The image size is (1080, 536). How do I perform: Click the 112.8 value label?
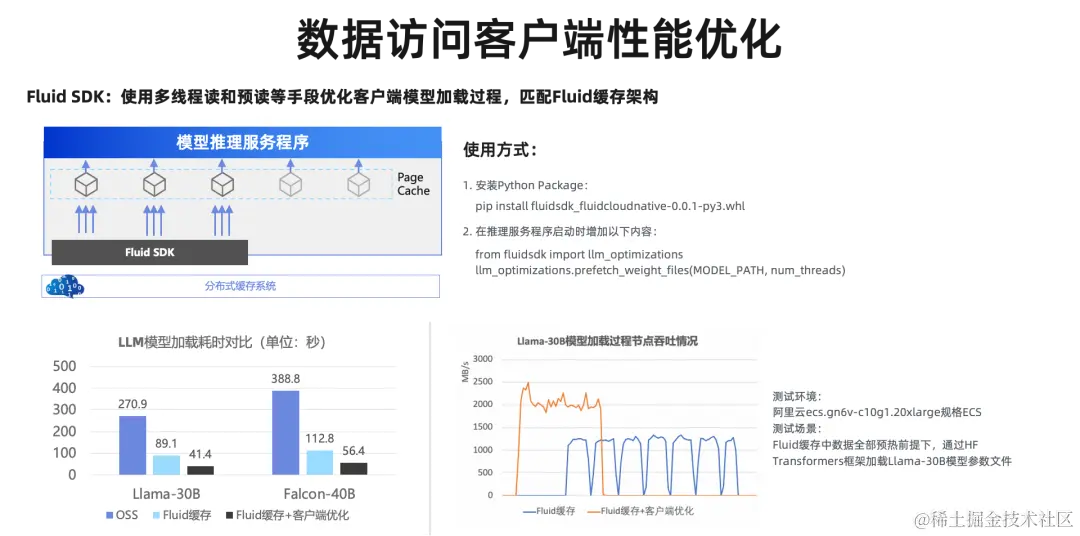pos(320,439)
